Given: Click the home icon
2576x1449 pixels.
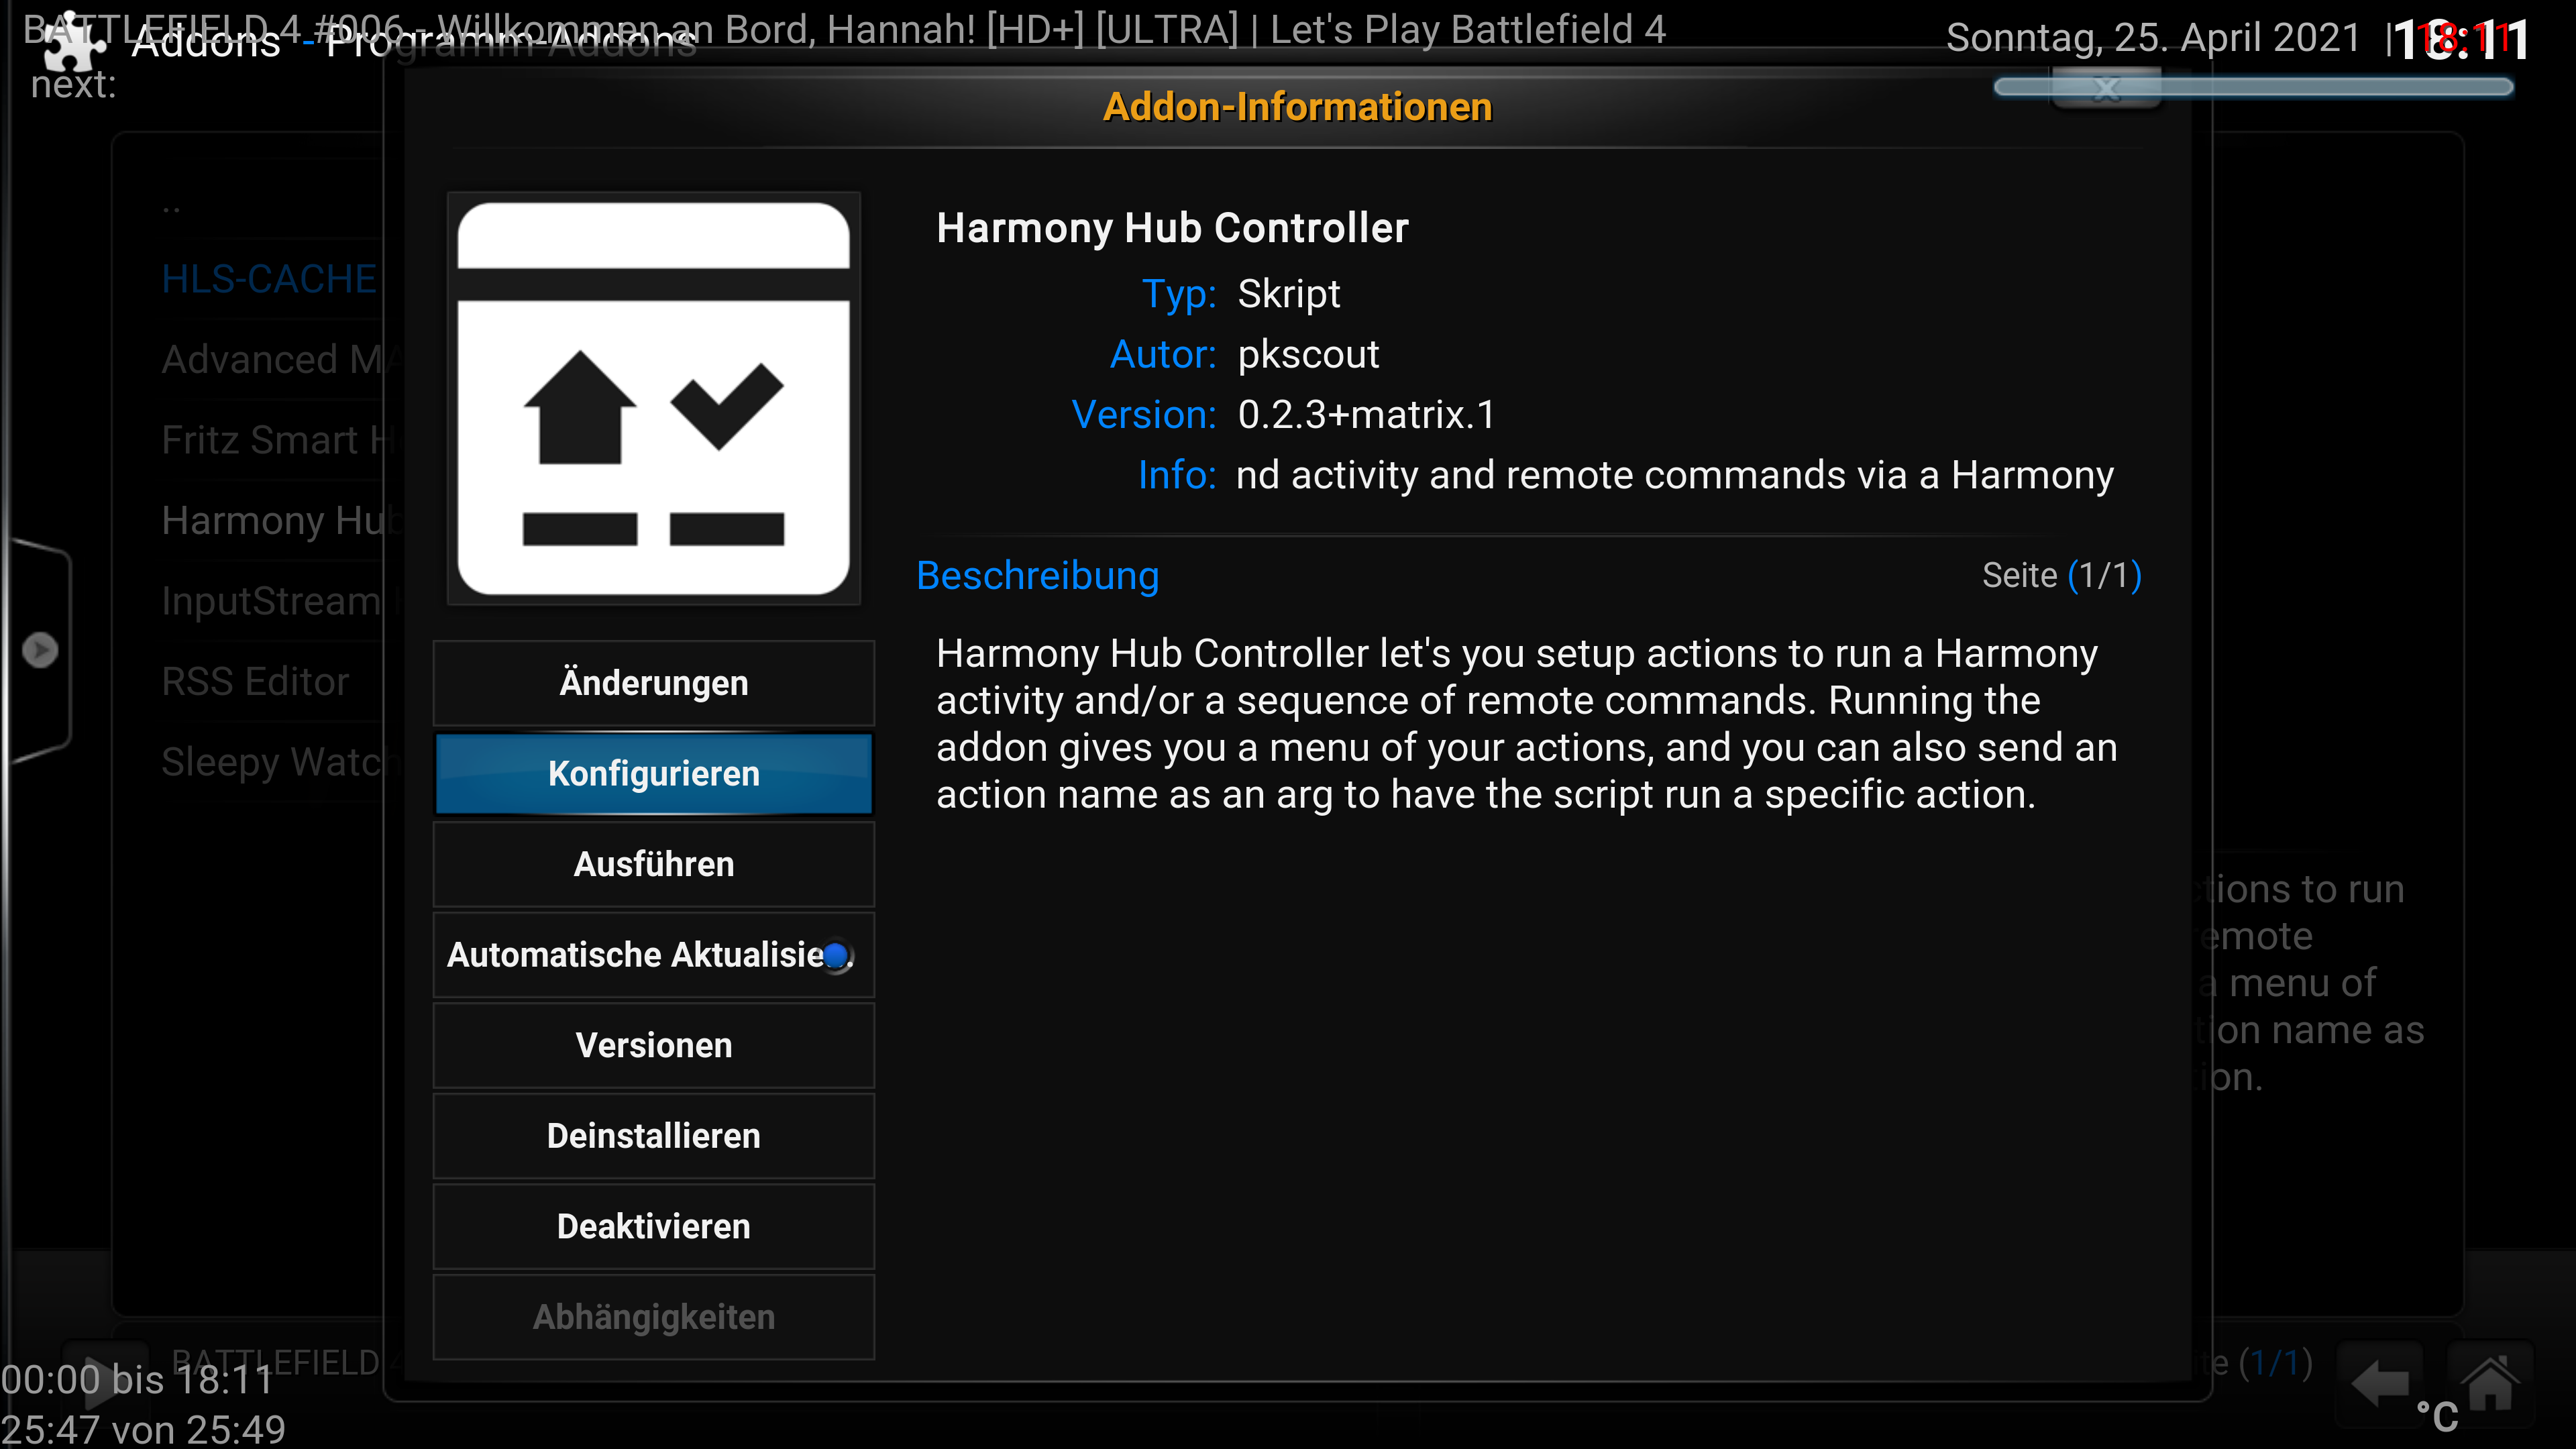Looking at the screenshot, I should [x=2489, y=1384].
